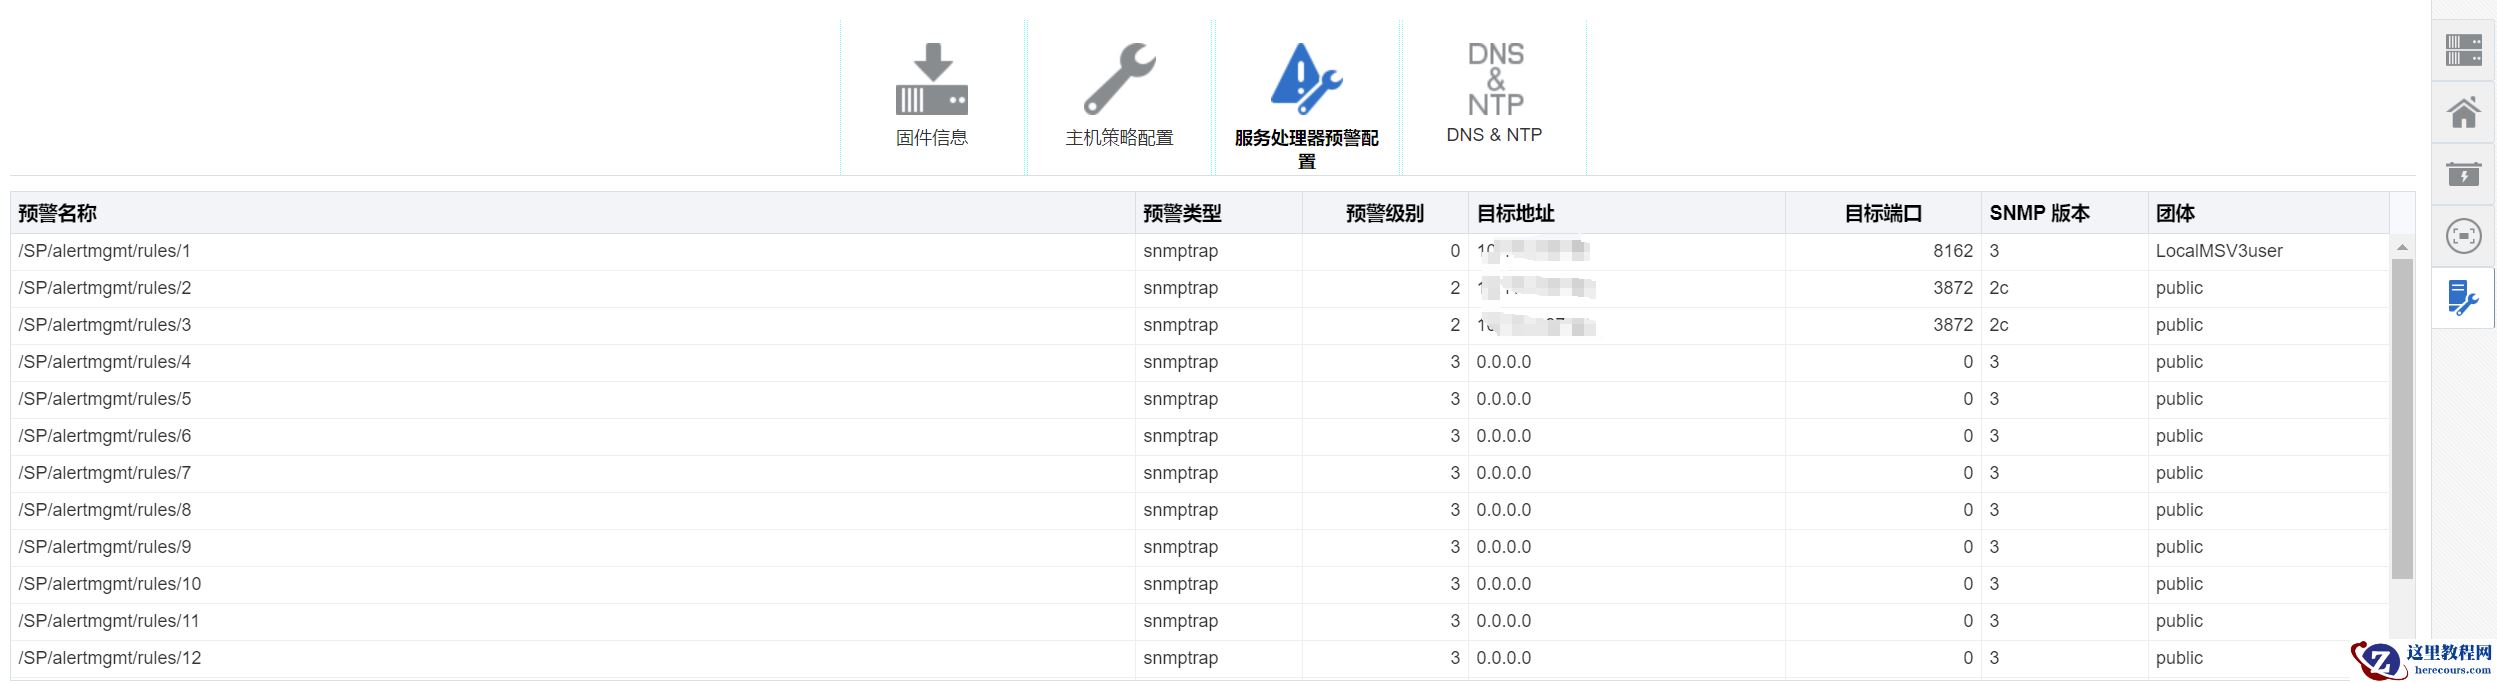2497x682 pixels.
Task: Open the 固件信息 firmware info icon
Action: tap(931, 79)
